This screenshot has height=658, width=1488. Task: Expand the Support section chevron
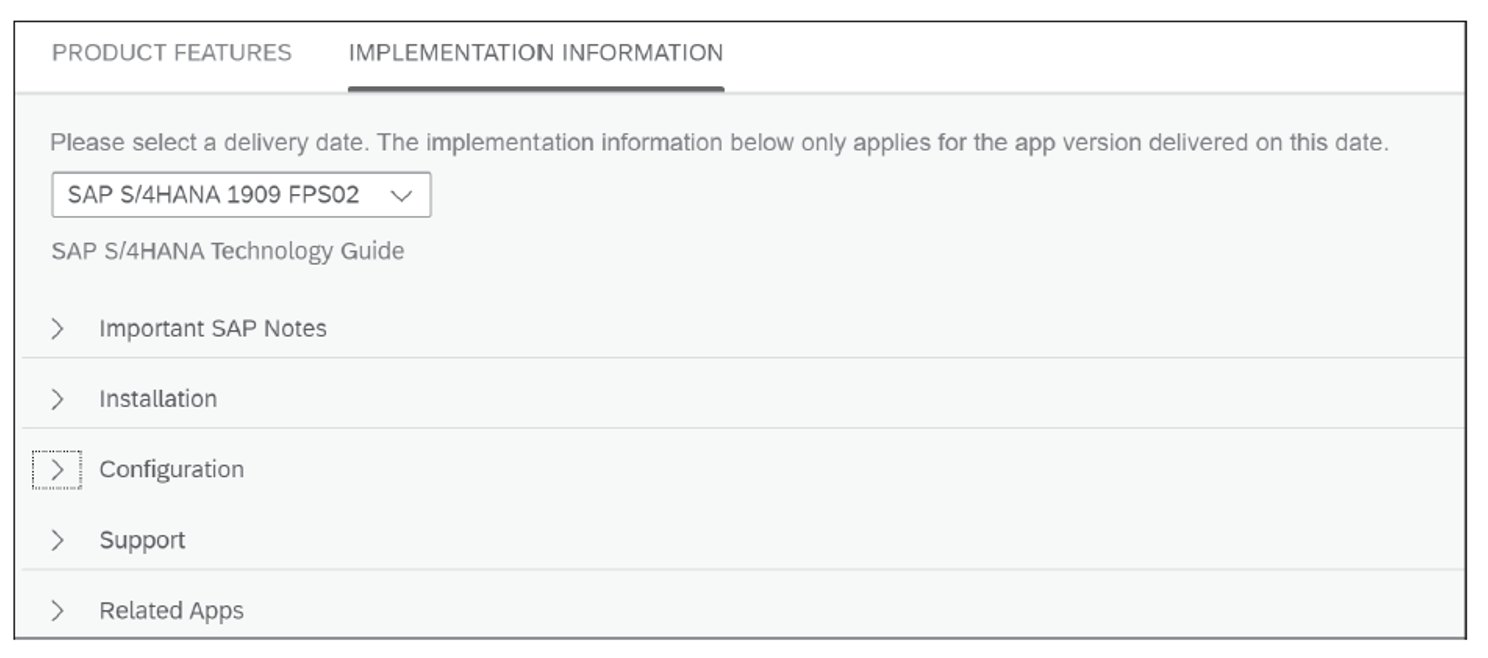point(57,540)
